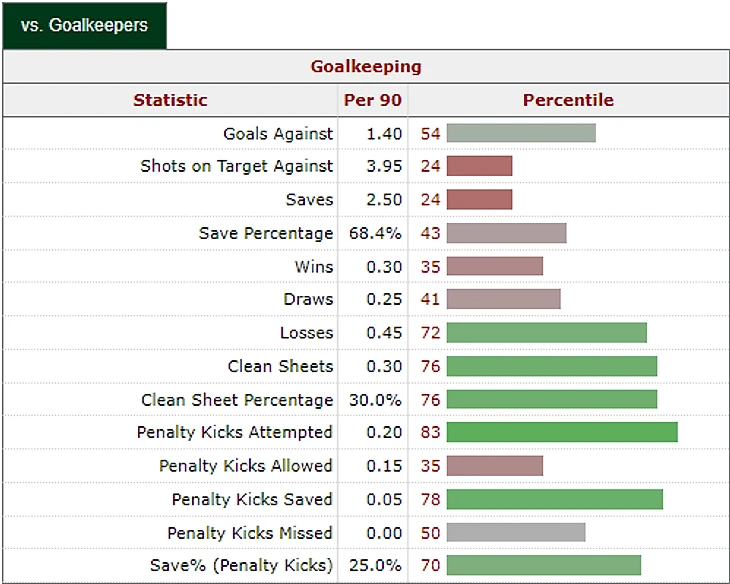Click the Percentile column header

pos(568,100)
